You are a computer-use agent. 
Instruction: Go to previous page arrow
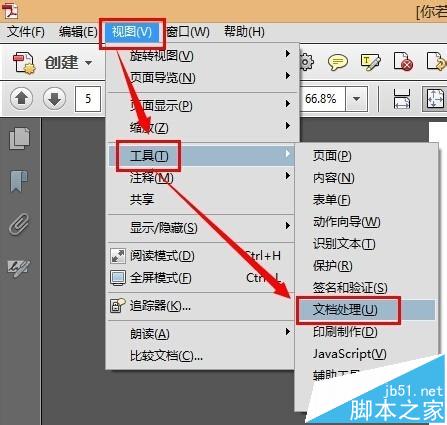[x=22, y=99]
